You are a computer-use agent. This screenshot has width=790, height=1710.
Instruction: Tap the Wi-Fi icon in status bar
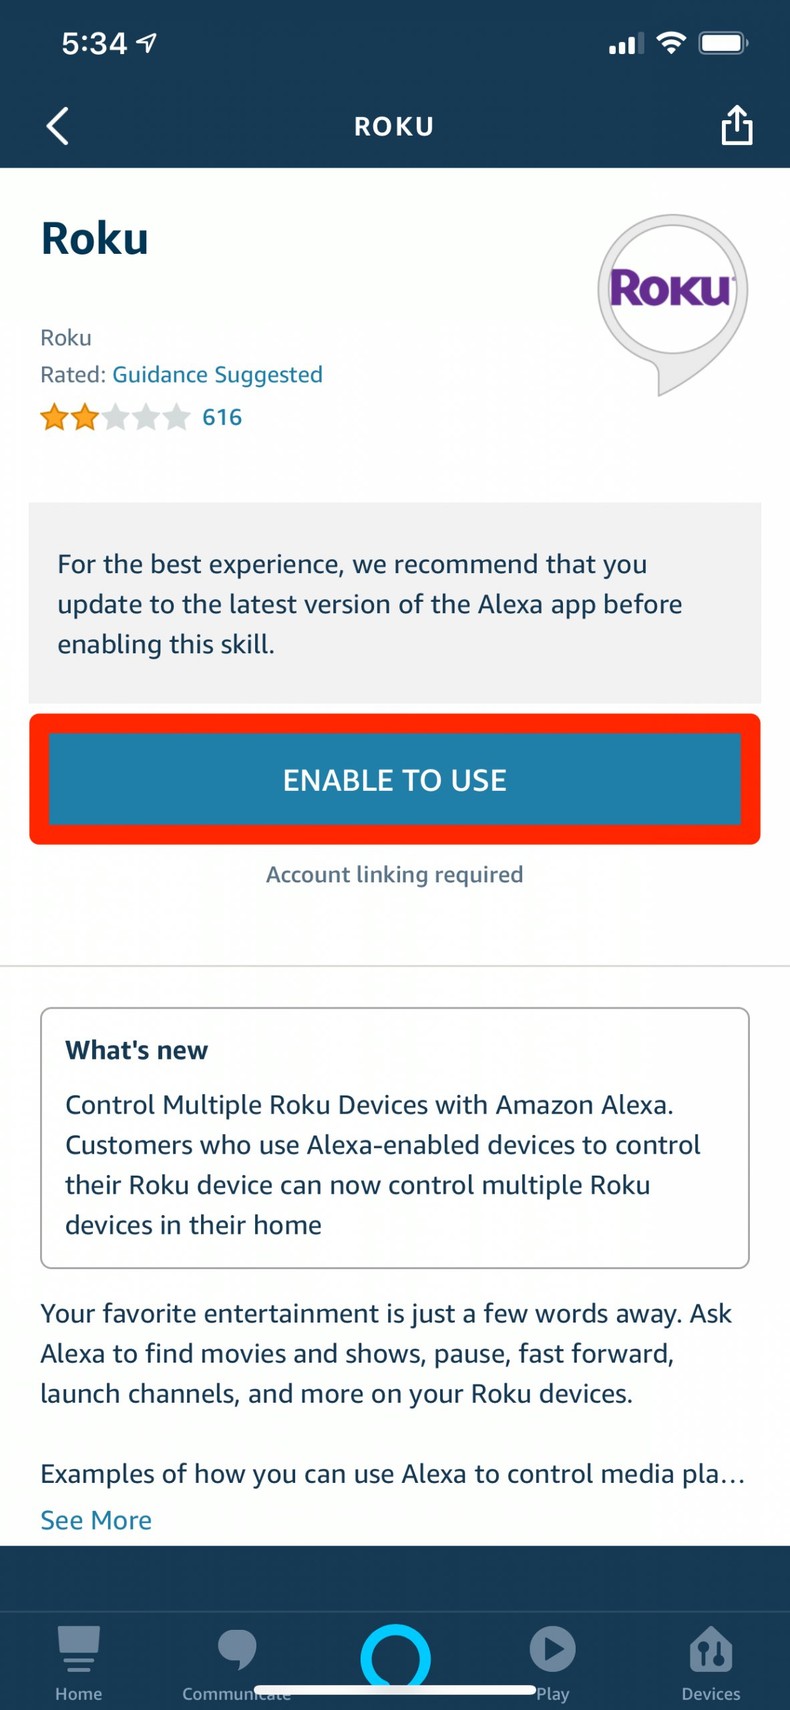point(671,42)
